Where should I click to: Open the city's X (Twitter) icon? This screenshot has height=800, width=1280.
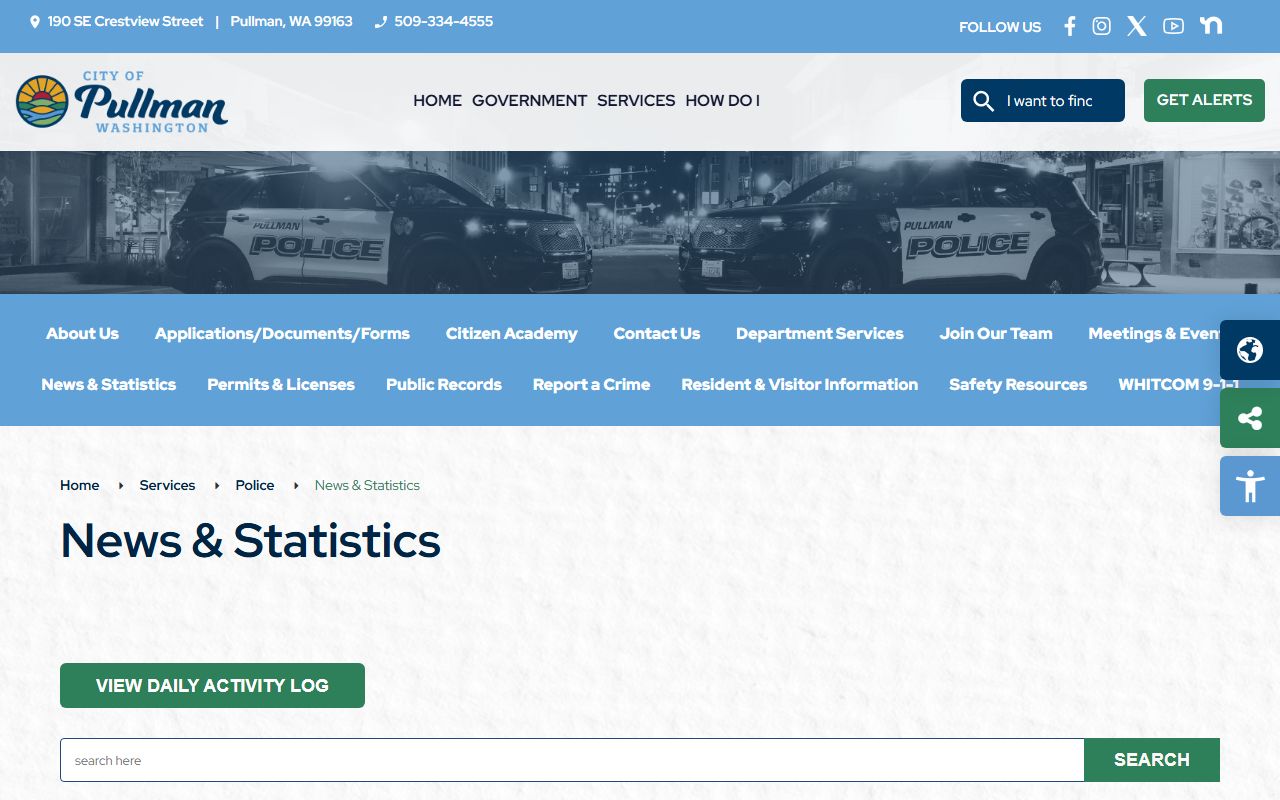(x=1137, y=26)
